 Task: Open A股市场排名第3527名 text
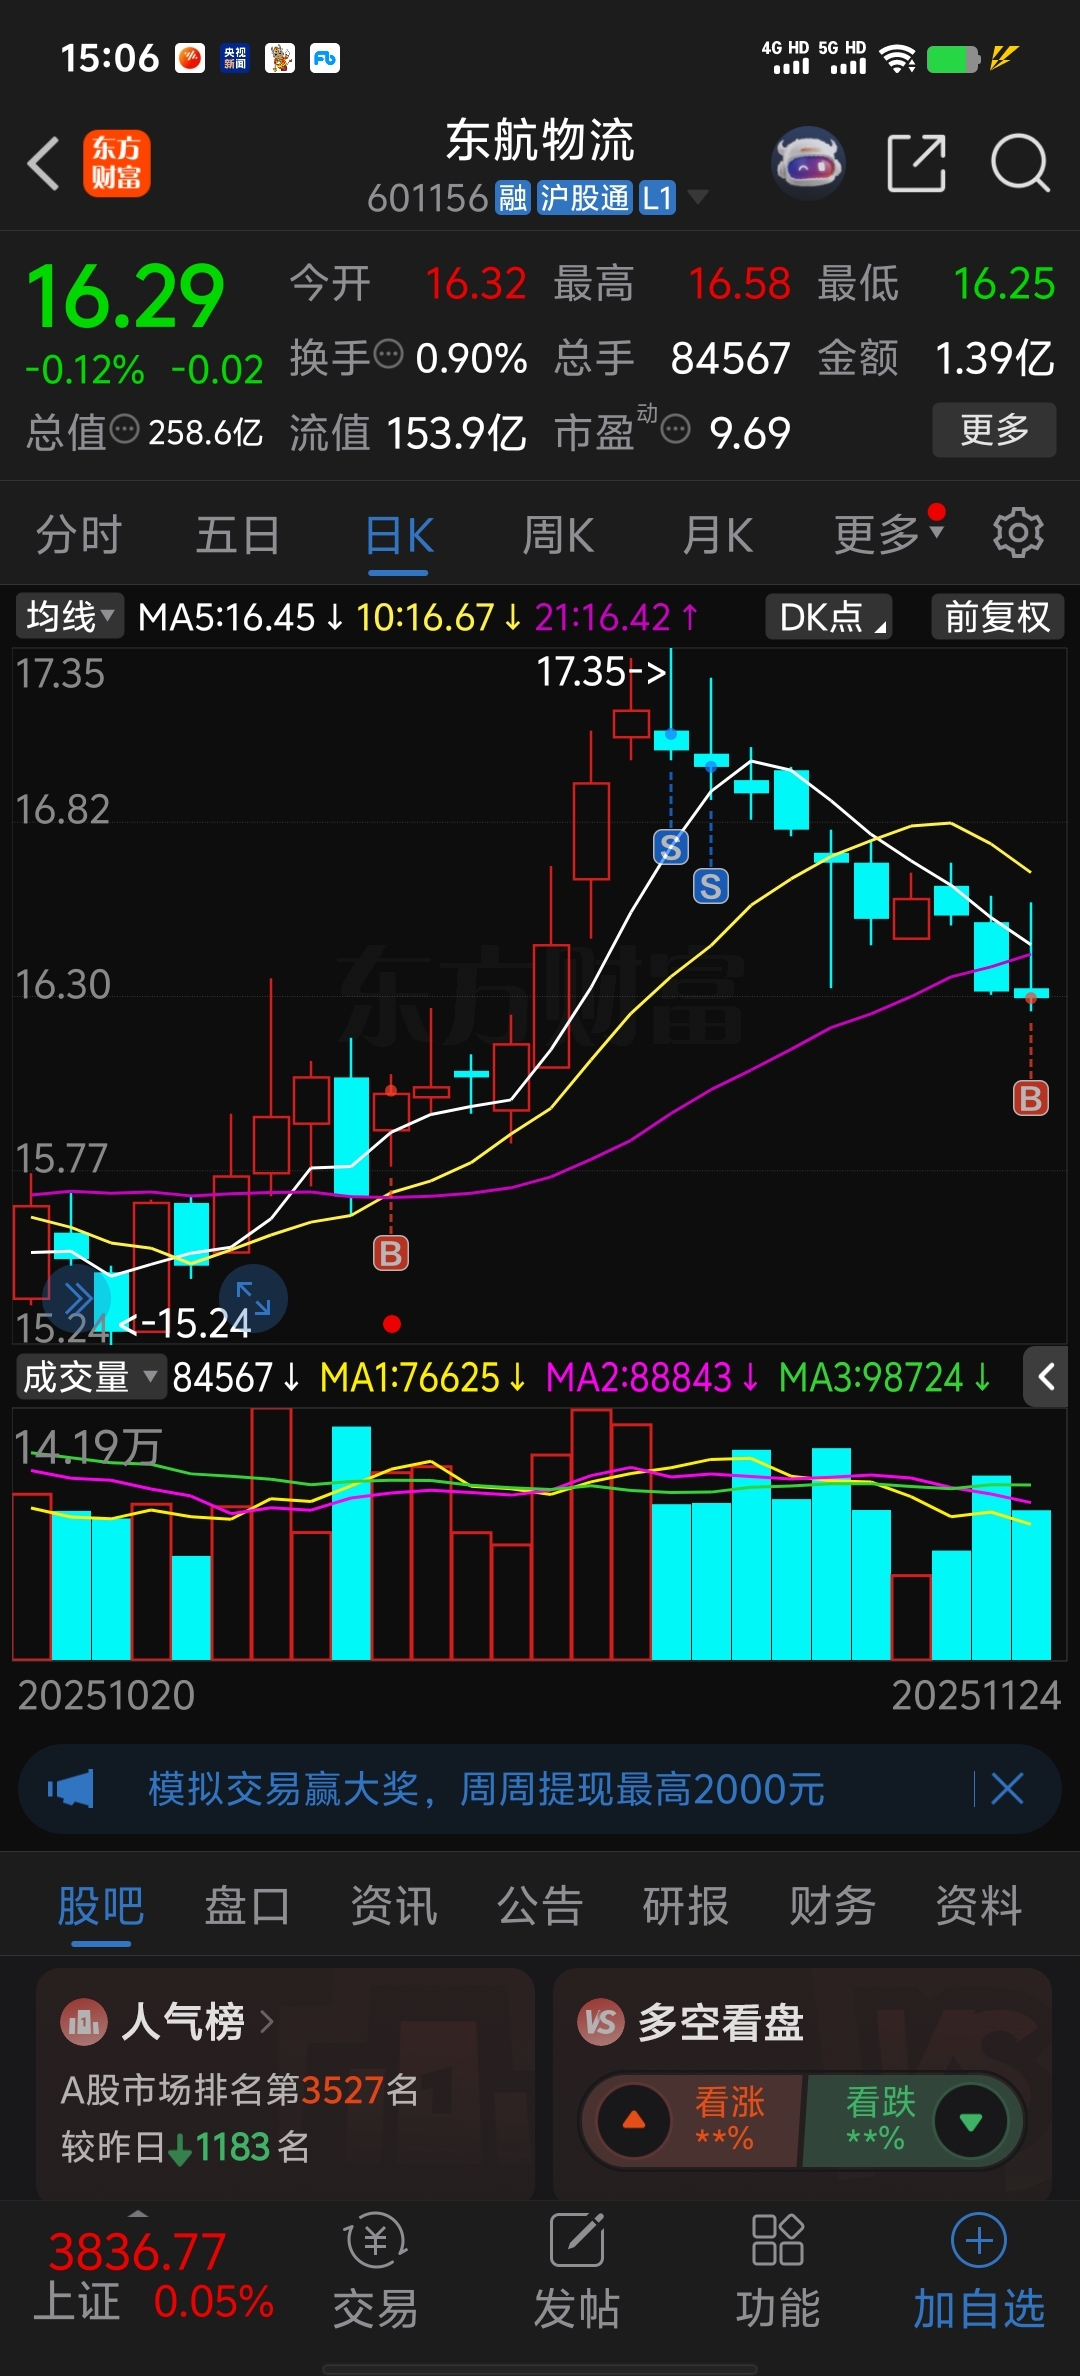(240, 2089)
